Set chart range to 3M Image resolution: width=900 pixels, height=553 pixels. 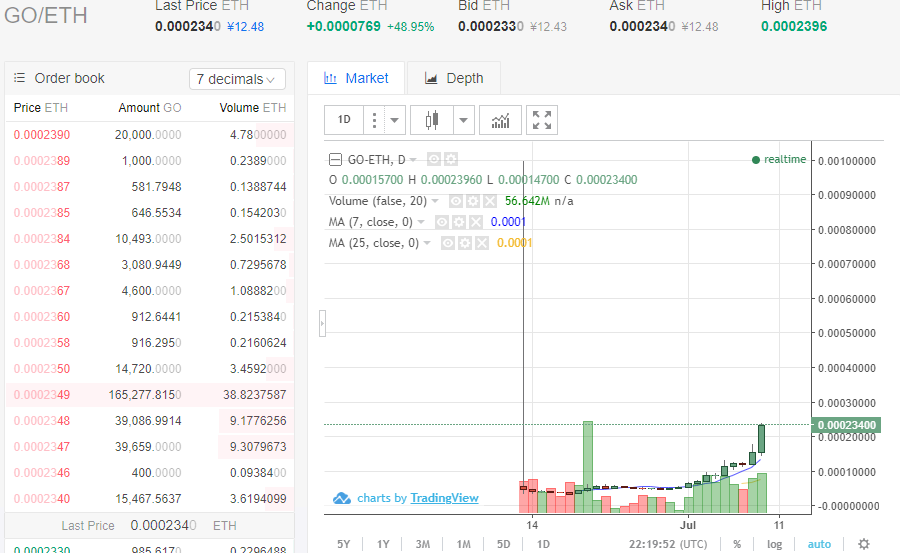(423, 544)
